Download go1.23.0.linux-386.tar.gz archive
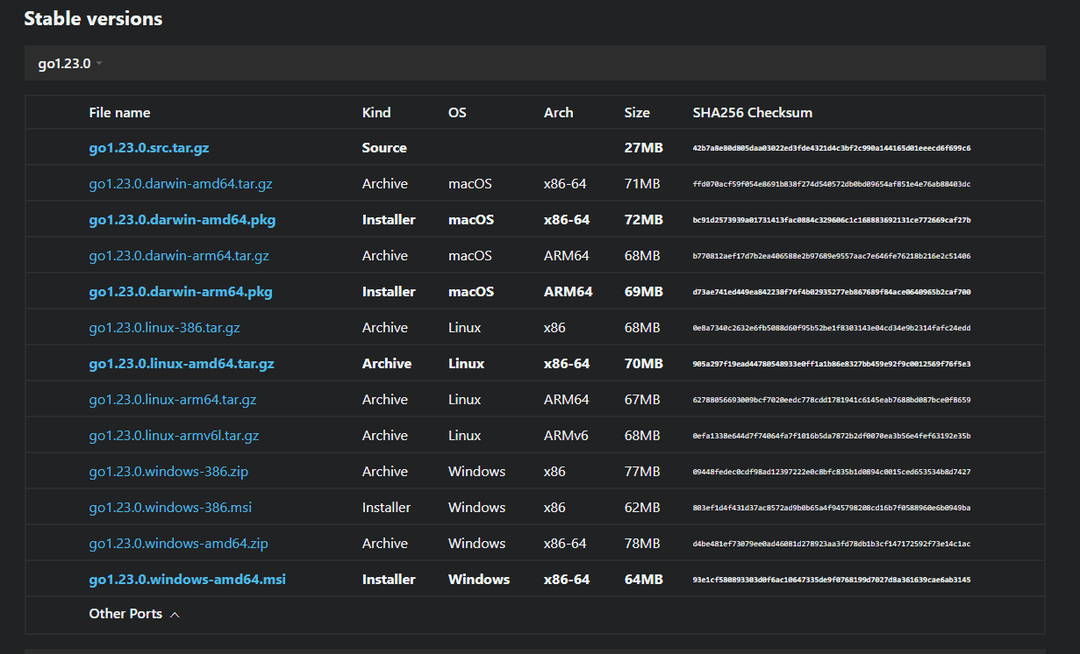1080x654 pixels. (x=164, y=328)
